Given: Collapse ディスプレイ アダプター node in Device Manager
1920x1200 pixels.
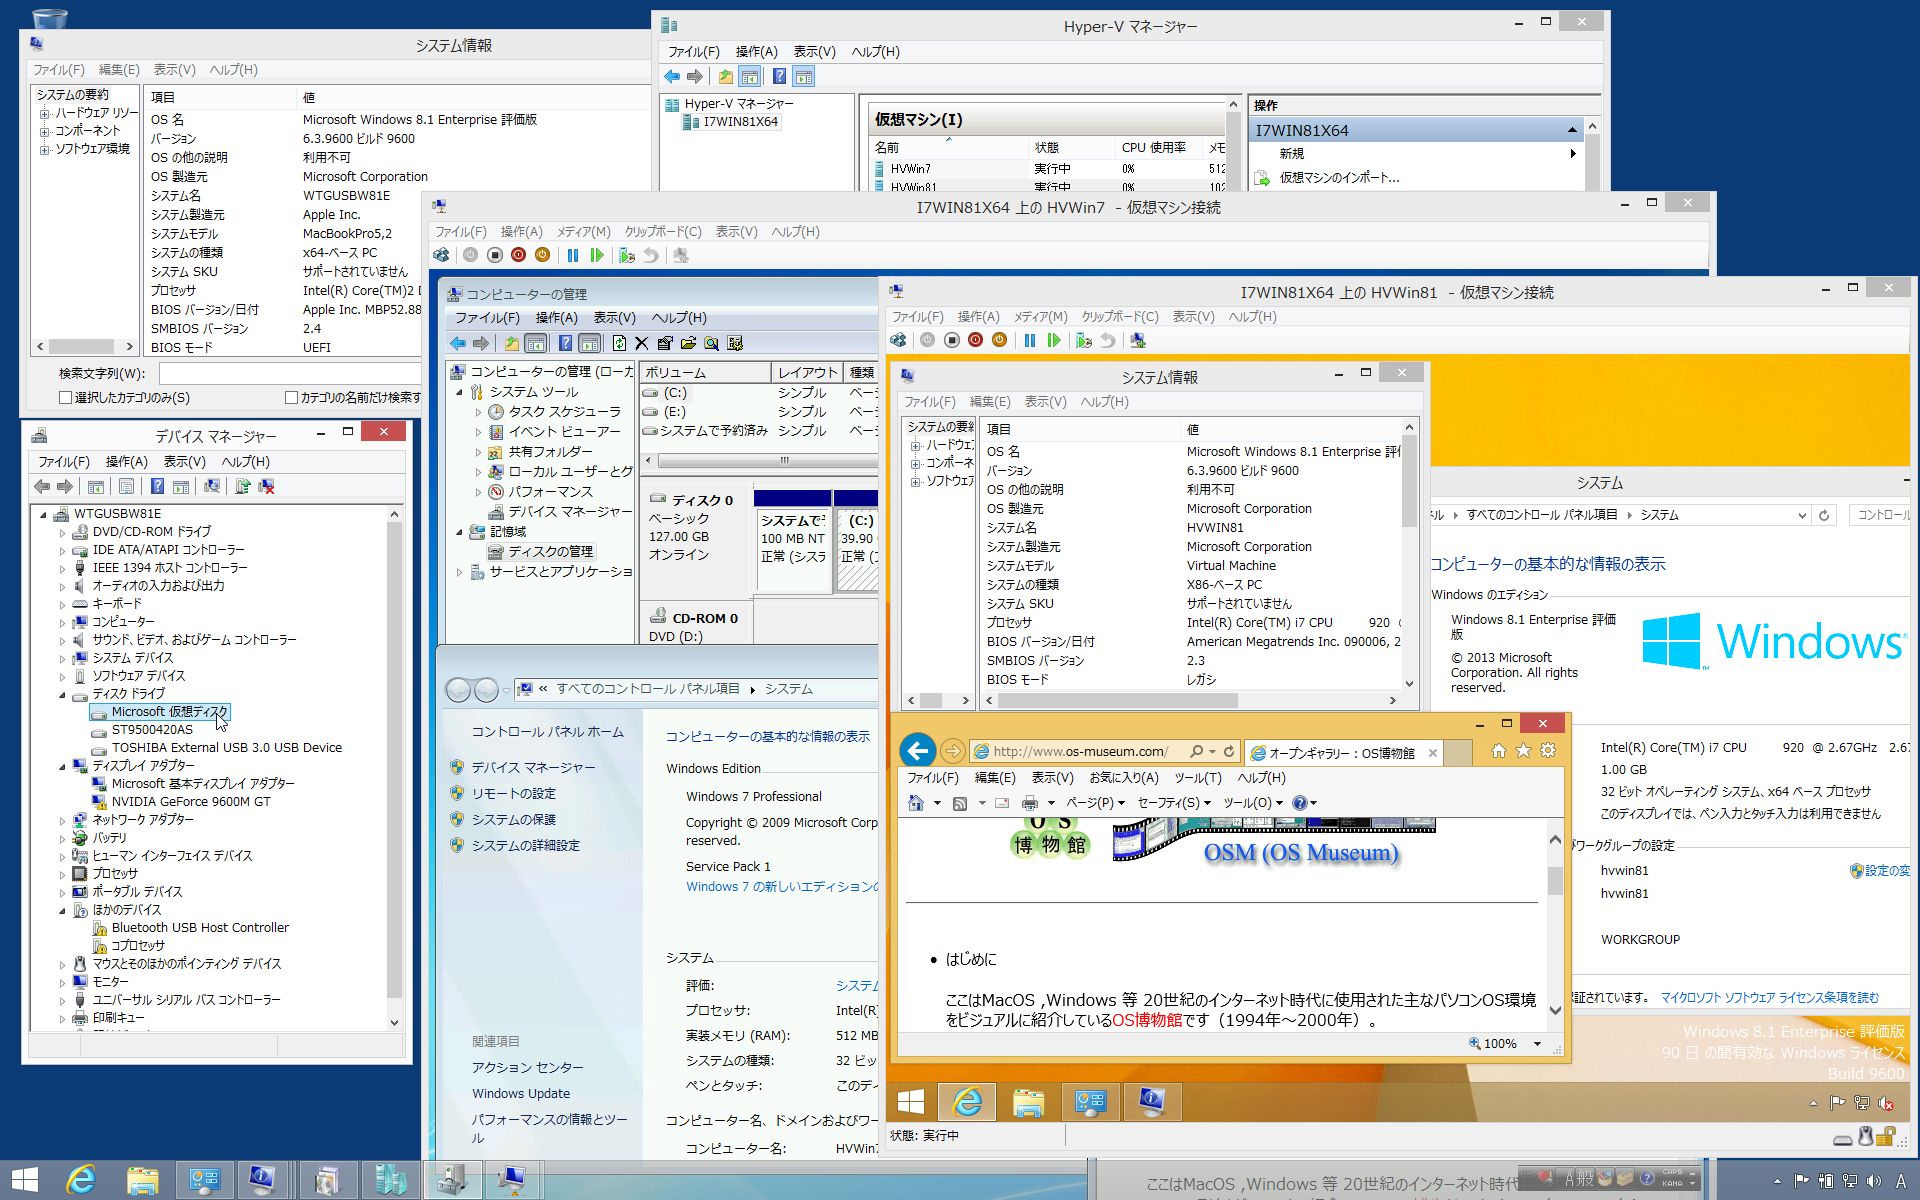Looking at the screenshot, I should coord(62,766).
